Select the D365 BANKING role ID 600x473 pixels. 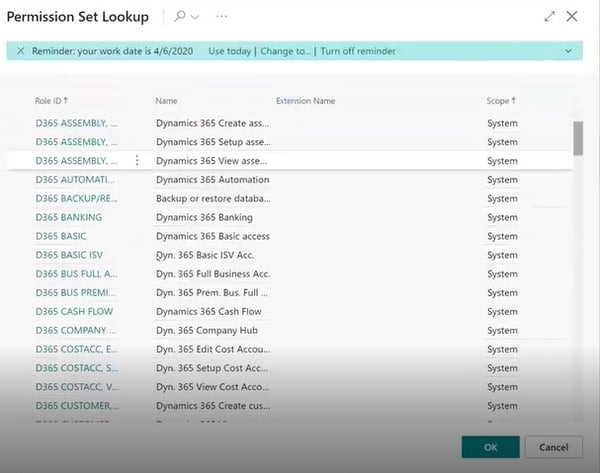point(68,217)
